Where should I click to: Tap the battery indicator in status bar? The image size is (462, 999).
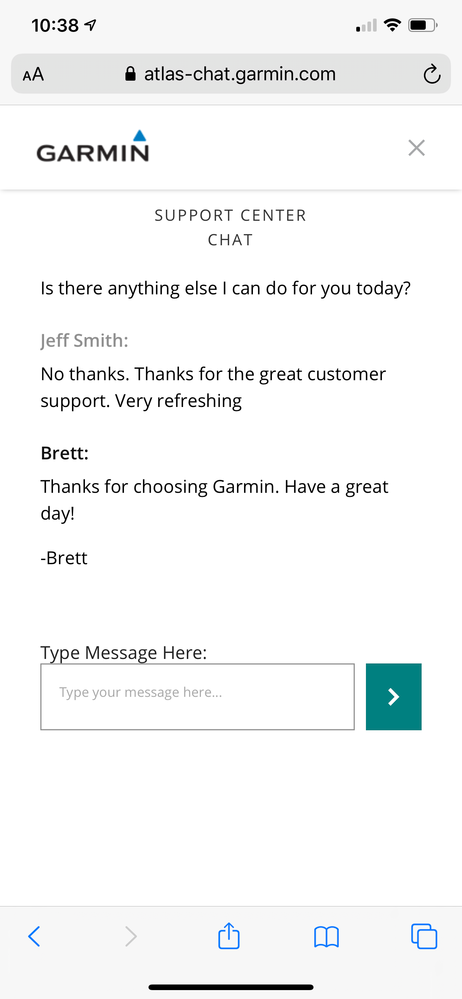(x=423, y=25)
